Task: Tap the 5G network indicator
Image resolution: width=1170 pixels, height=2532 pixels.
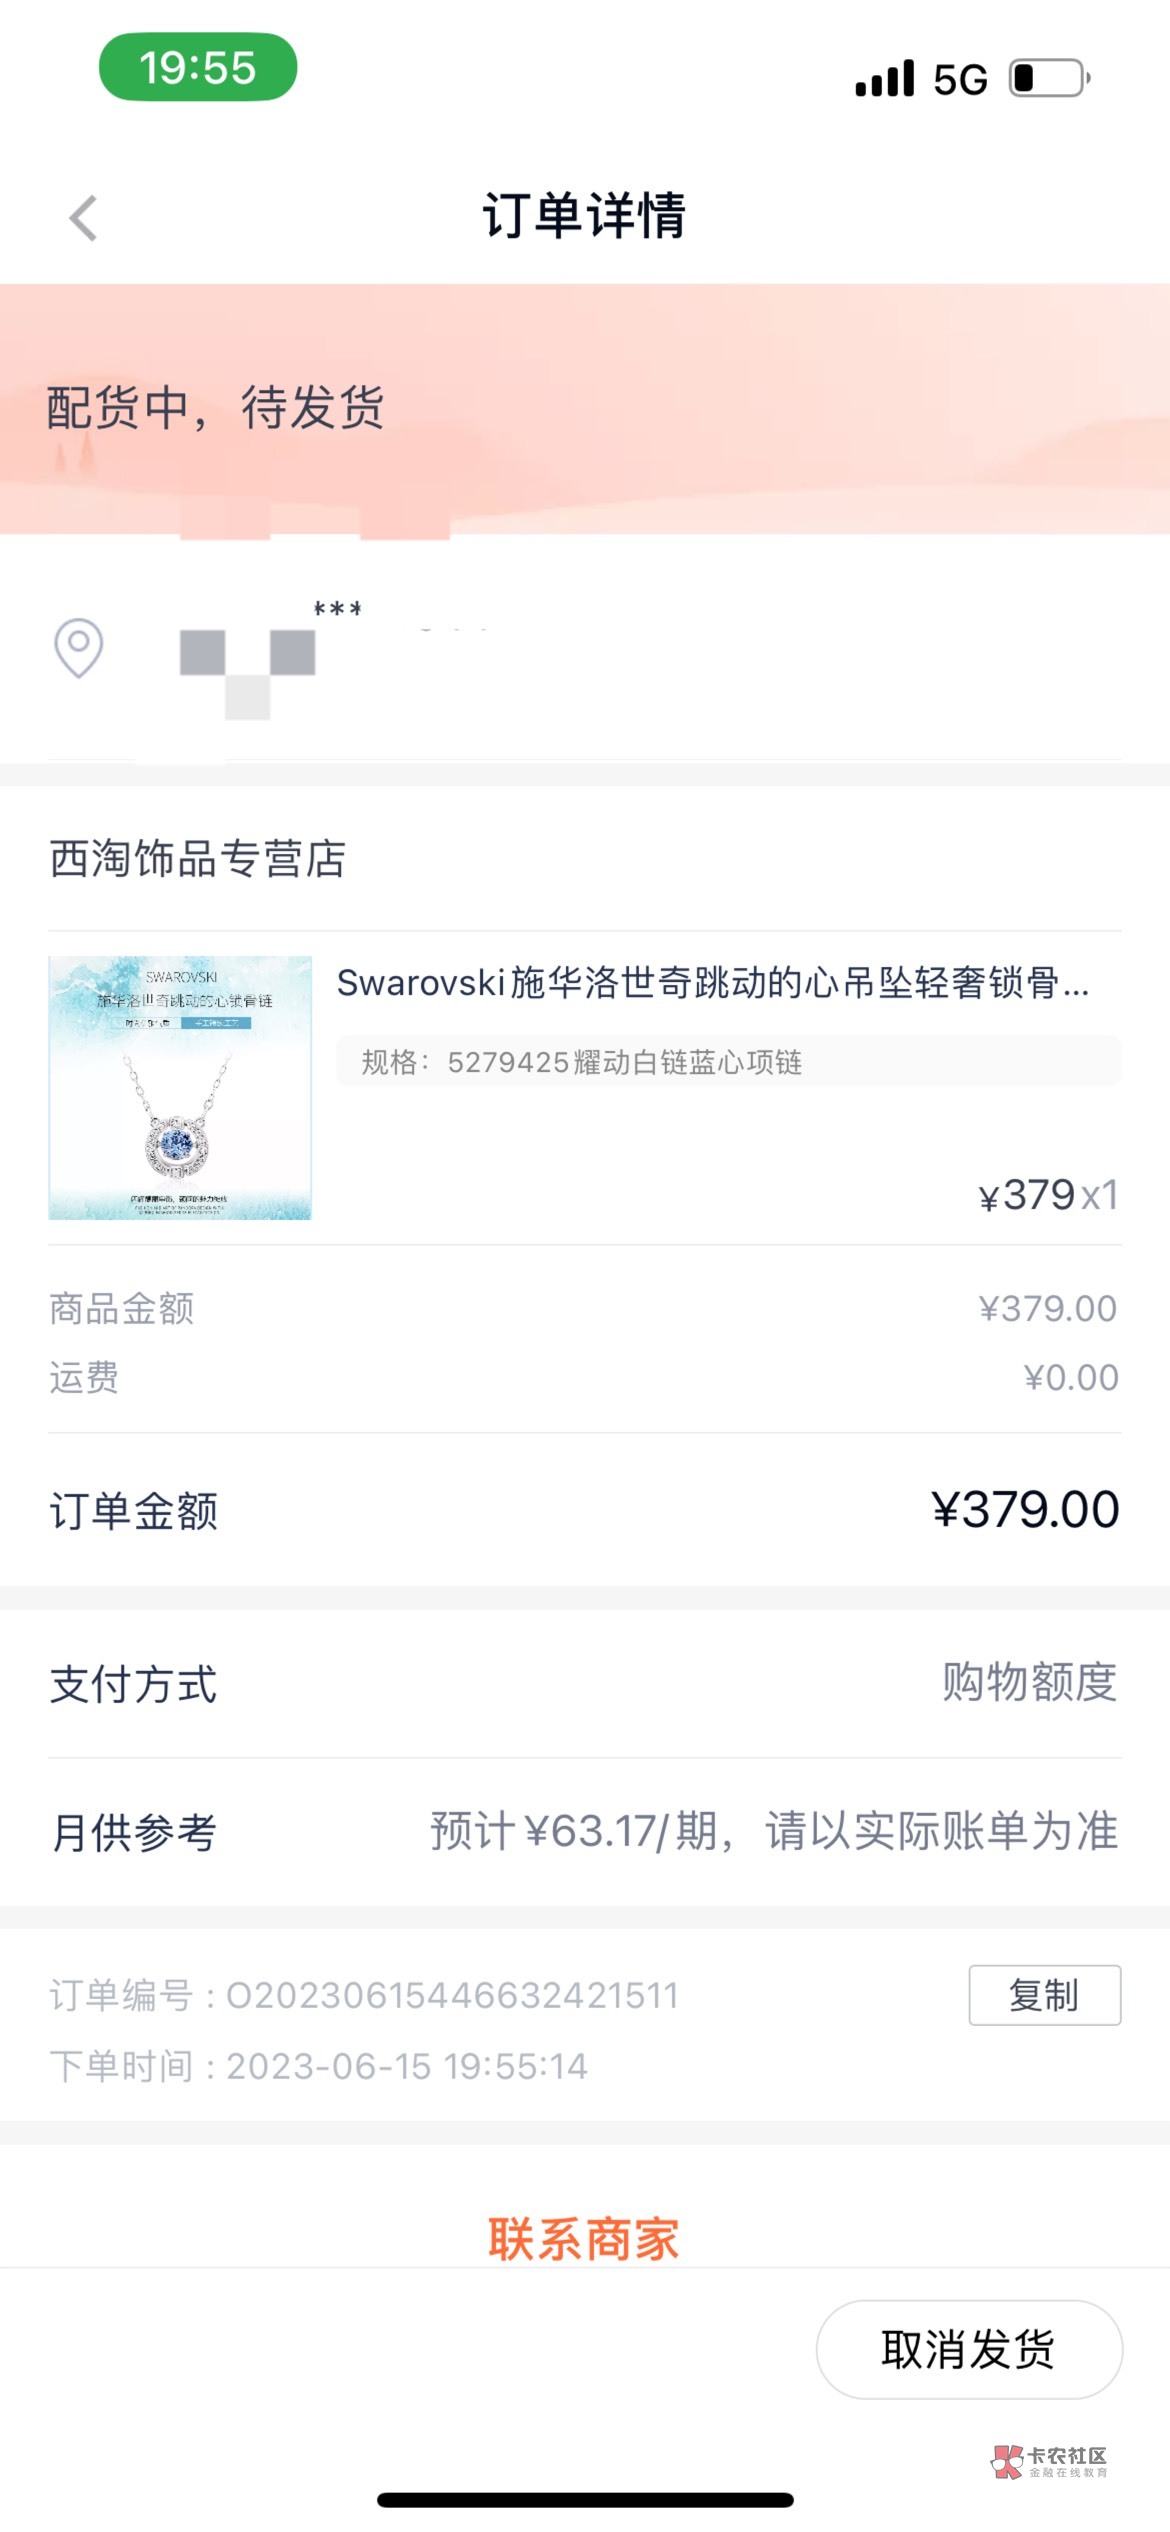Action: click(x=959, y=80)
